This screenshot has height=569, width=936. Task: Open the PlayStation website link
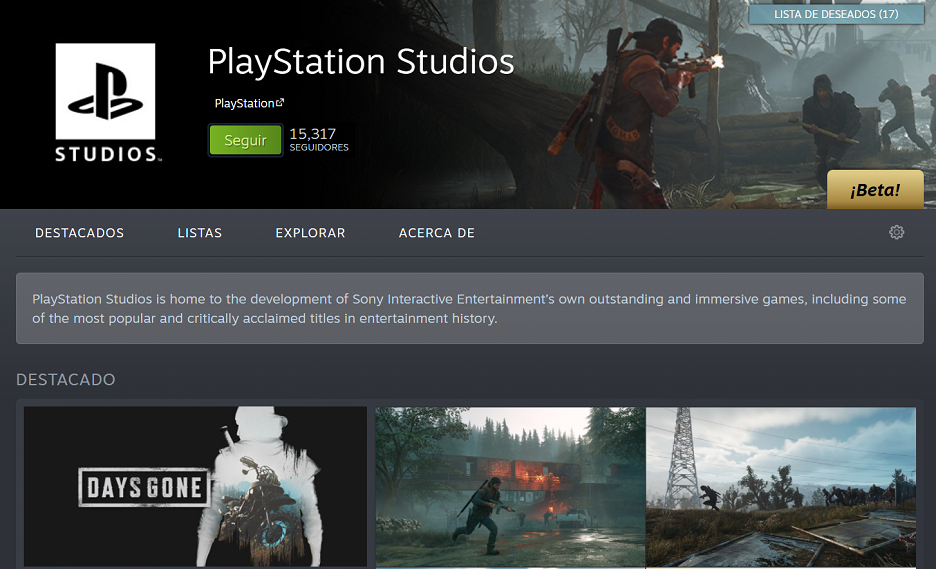(244, 103)
